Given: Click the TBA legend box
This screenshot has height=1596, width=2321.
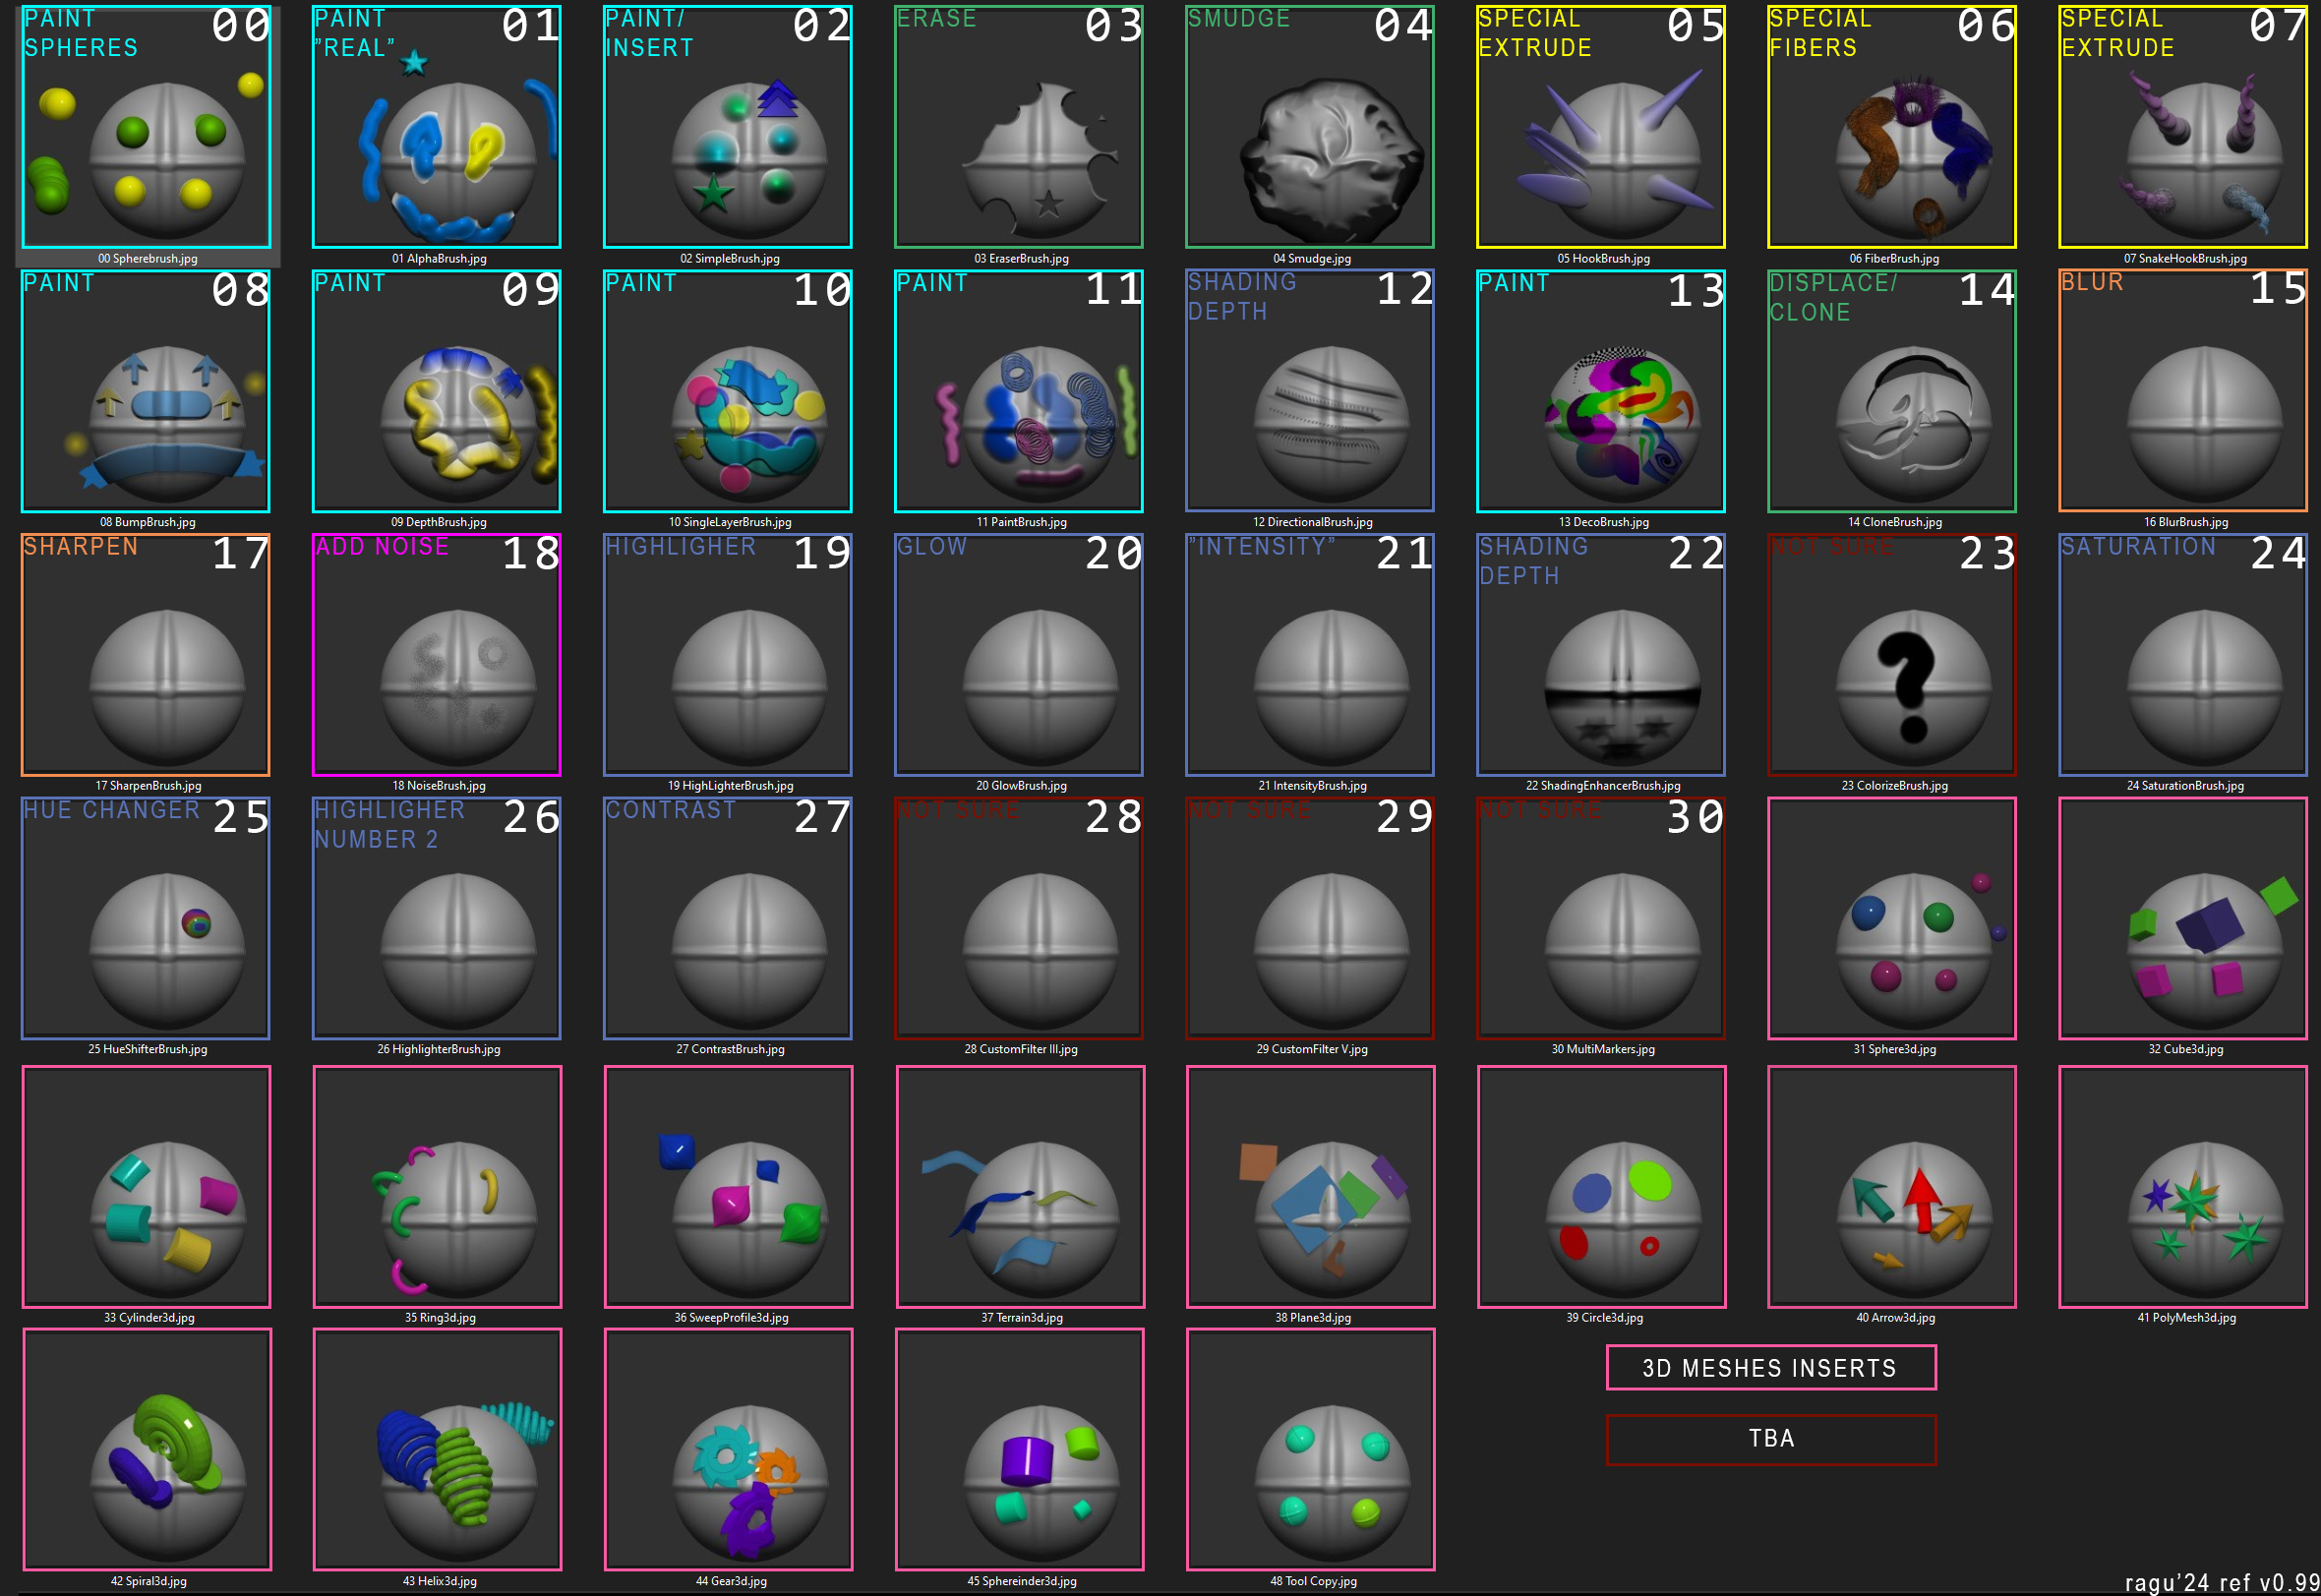Looking at the screenshot, I should point(1771,1439).
